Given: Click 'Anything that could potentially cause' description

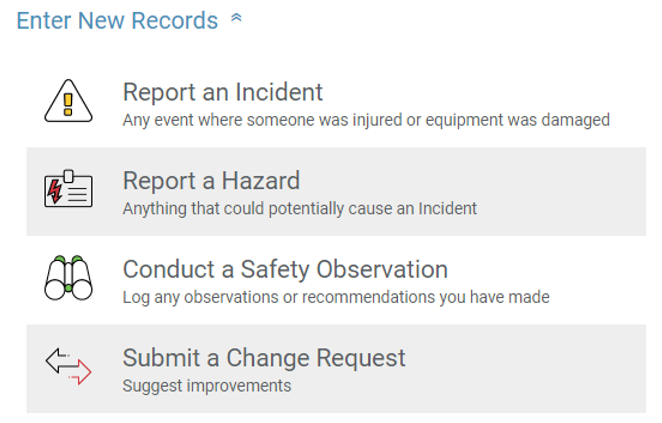Looking at the screenshot, I should pos(300,209).
